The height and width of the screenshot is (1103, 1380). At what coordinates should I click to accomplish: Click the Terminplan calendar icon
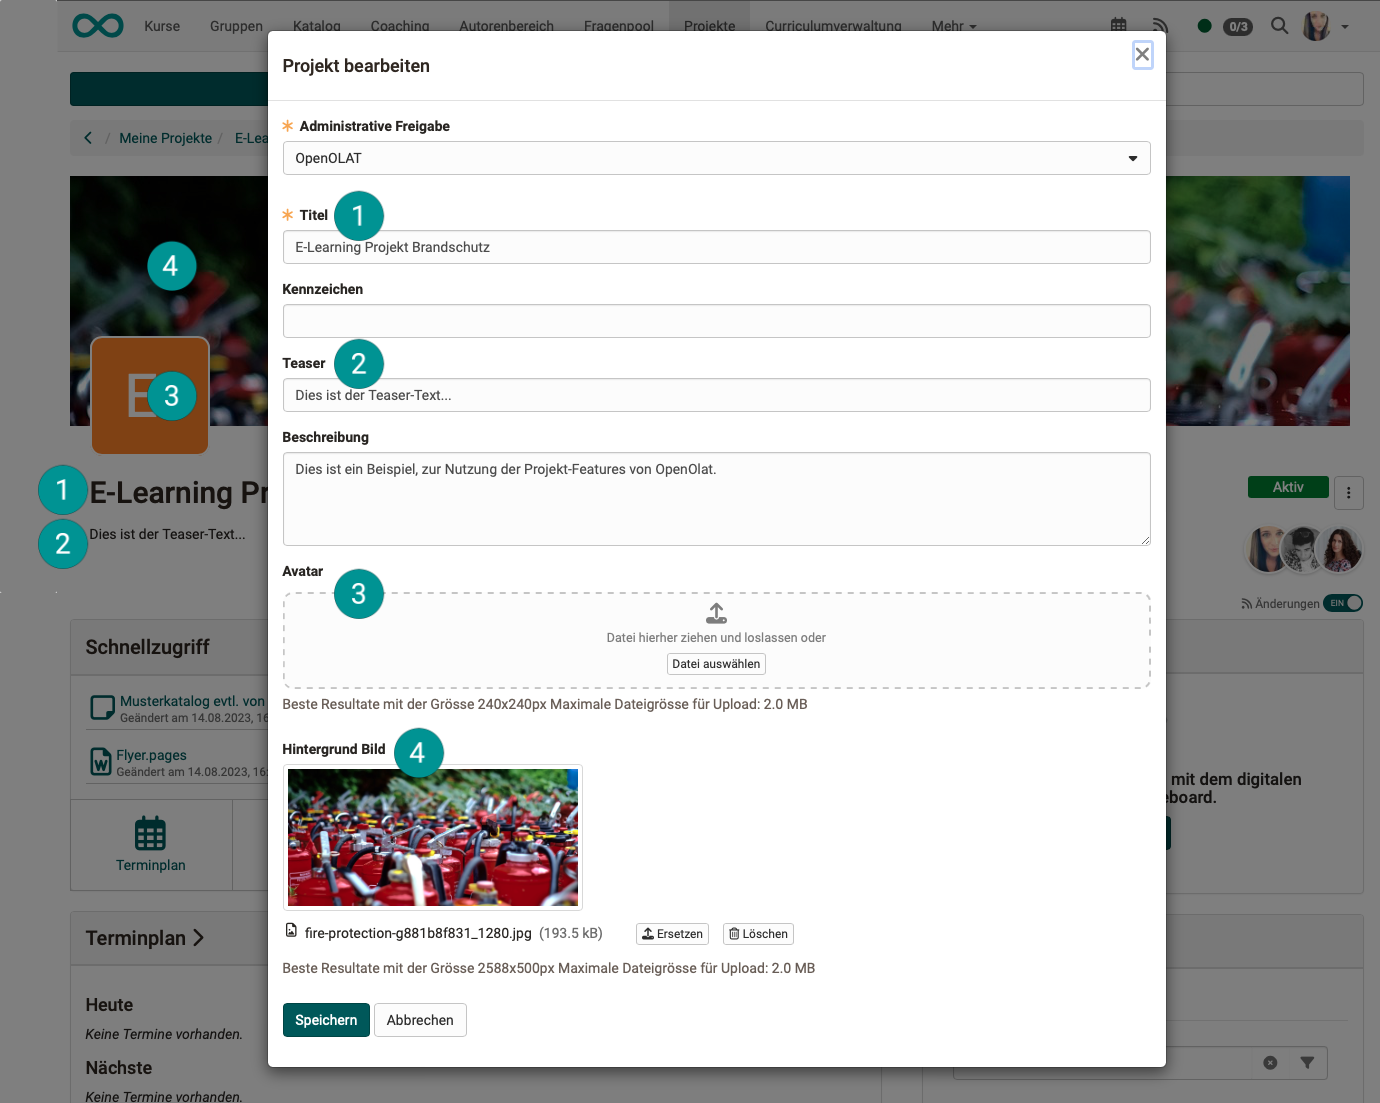pos(150,833)
